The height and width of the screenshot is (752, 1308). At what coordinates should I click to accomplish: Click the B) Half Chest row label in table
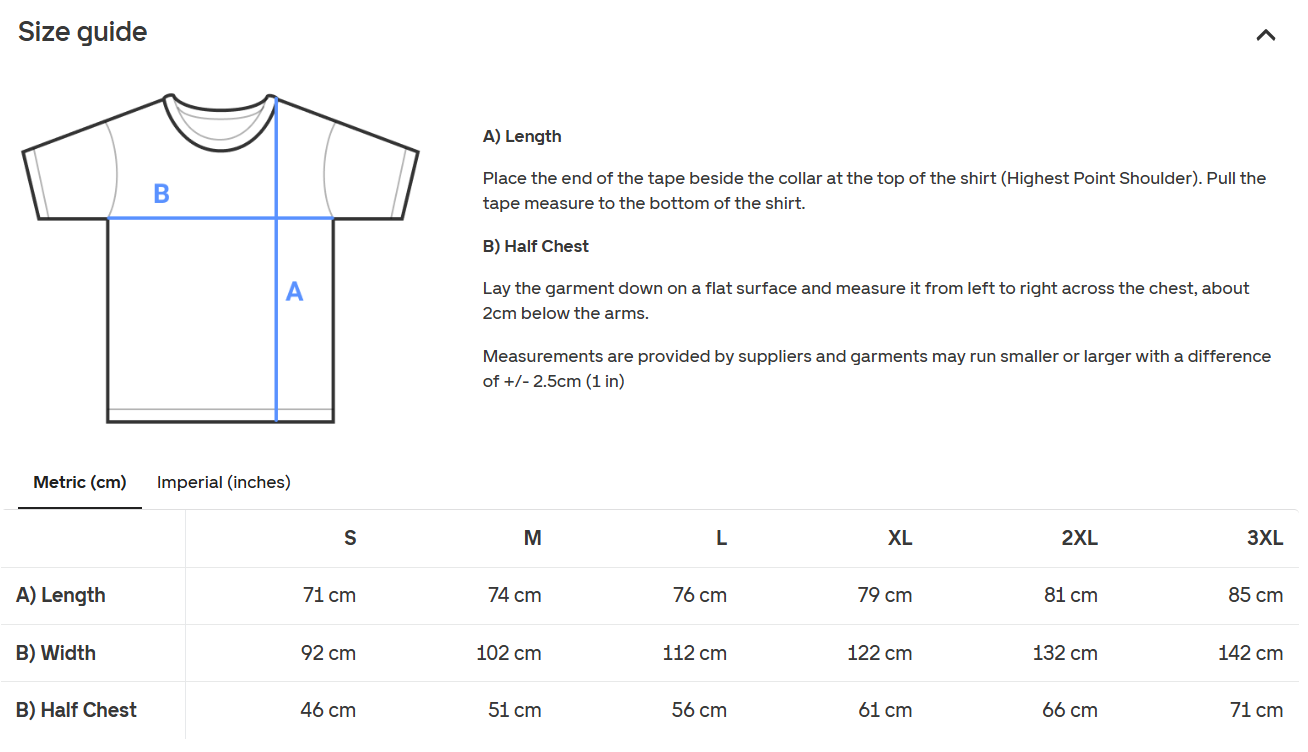[x=76, y=710]
